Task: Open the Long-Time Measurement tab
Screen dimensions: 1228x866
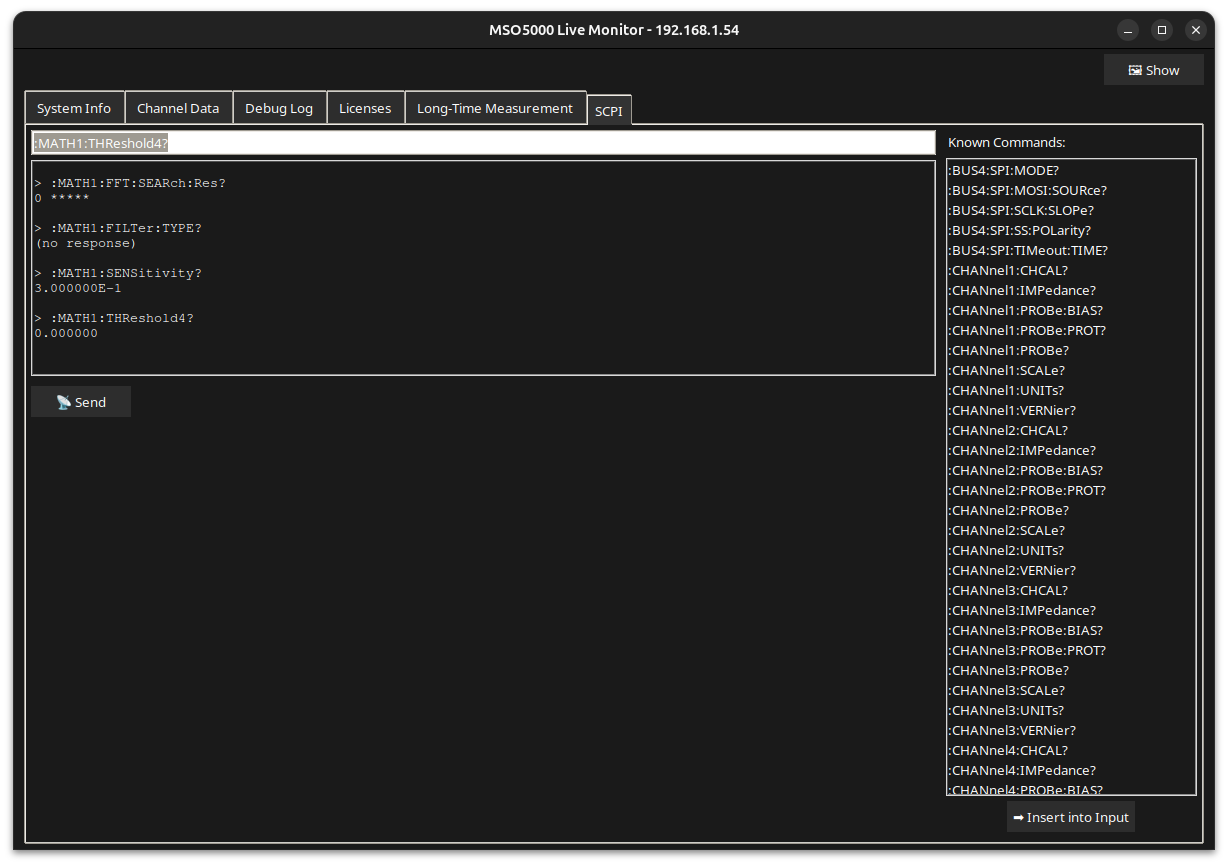Action: click(x=495, y=108)
